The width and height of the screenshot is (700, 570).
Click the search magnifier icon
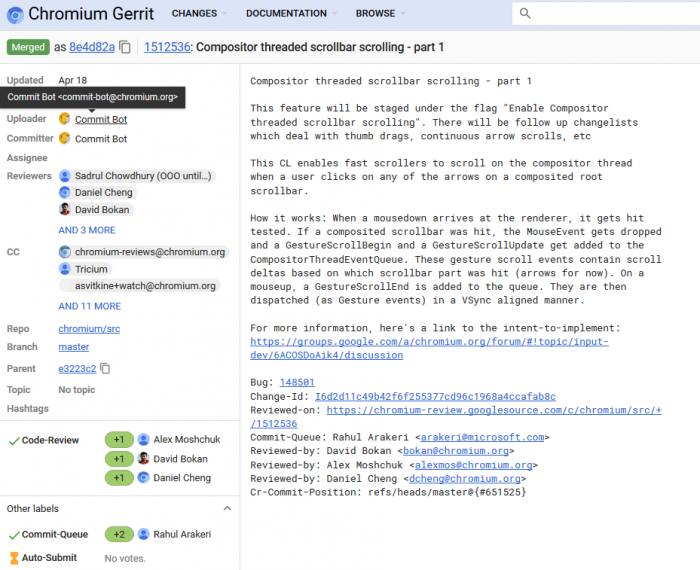click(526, 14)
